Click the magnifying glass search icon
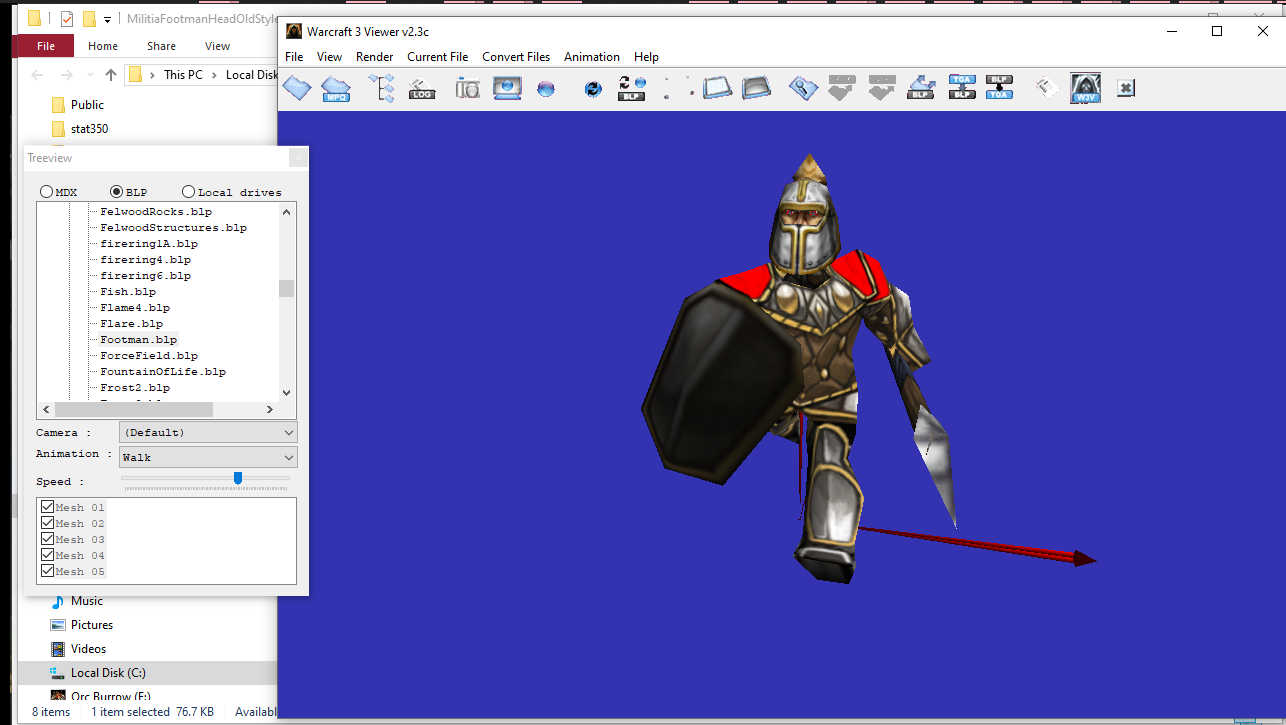Viewport: 1286px width, 725px height. point(802,88)
